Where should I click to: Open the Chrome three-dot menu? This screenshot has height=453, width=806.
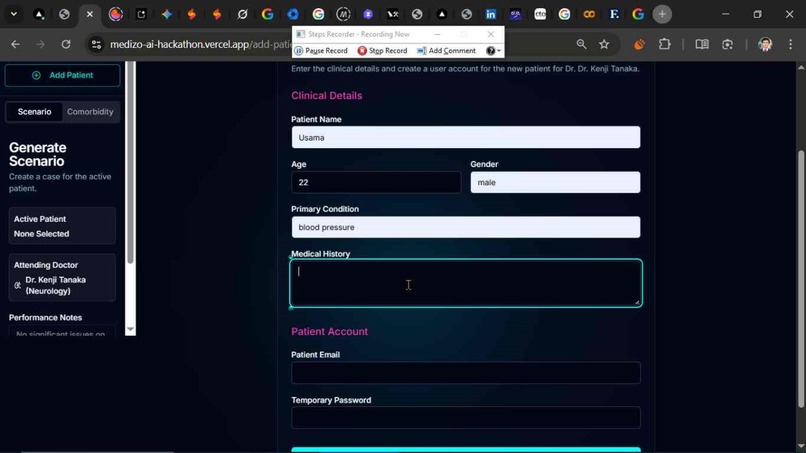(791, 44)
